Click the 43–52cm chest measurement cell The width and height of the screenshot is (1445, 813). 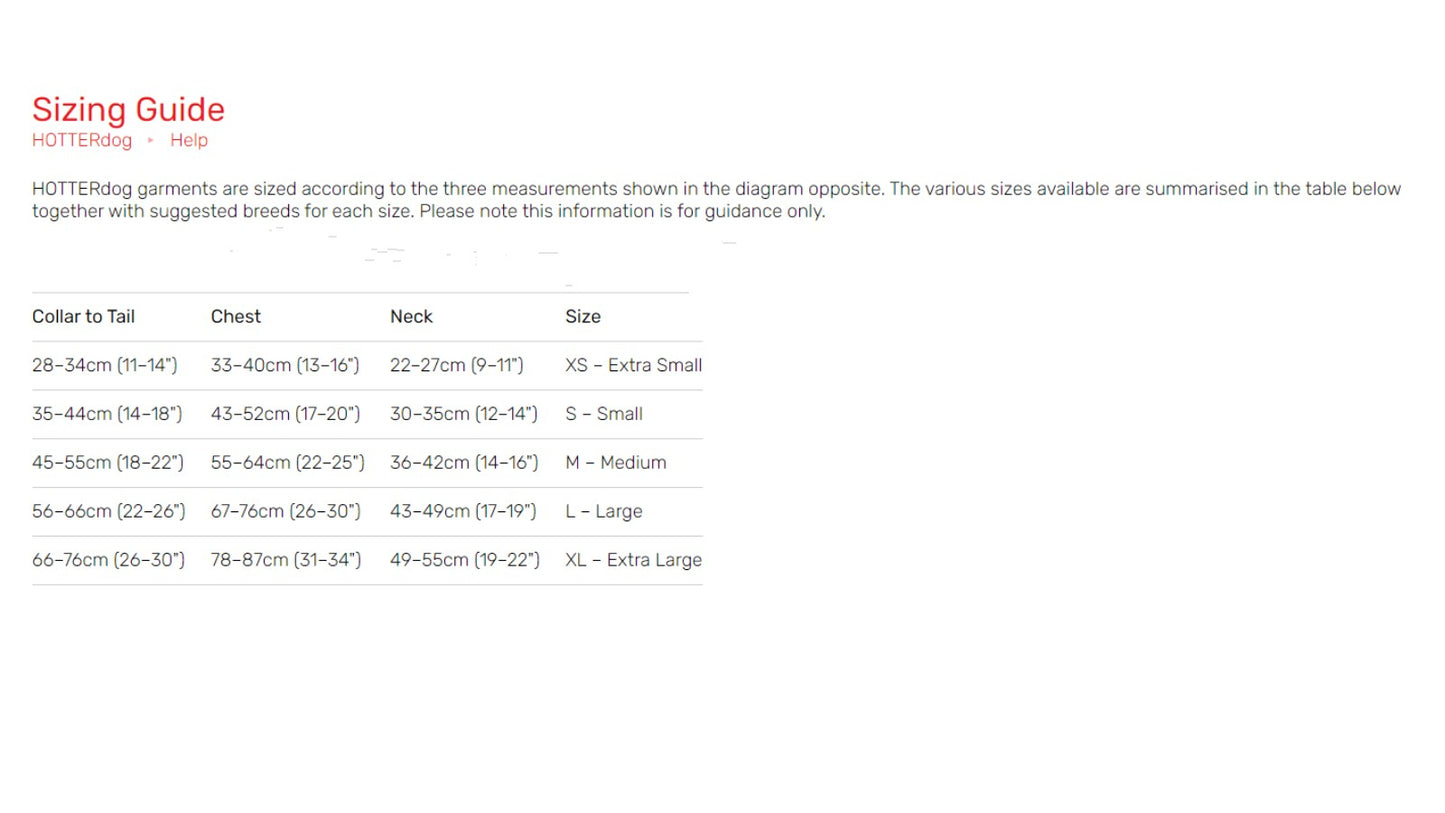click(285, 414)
